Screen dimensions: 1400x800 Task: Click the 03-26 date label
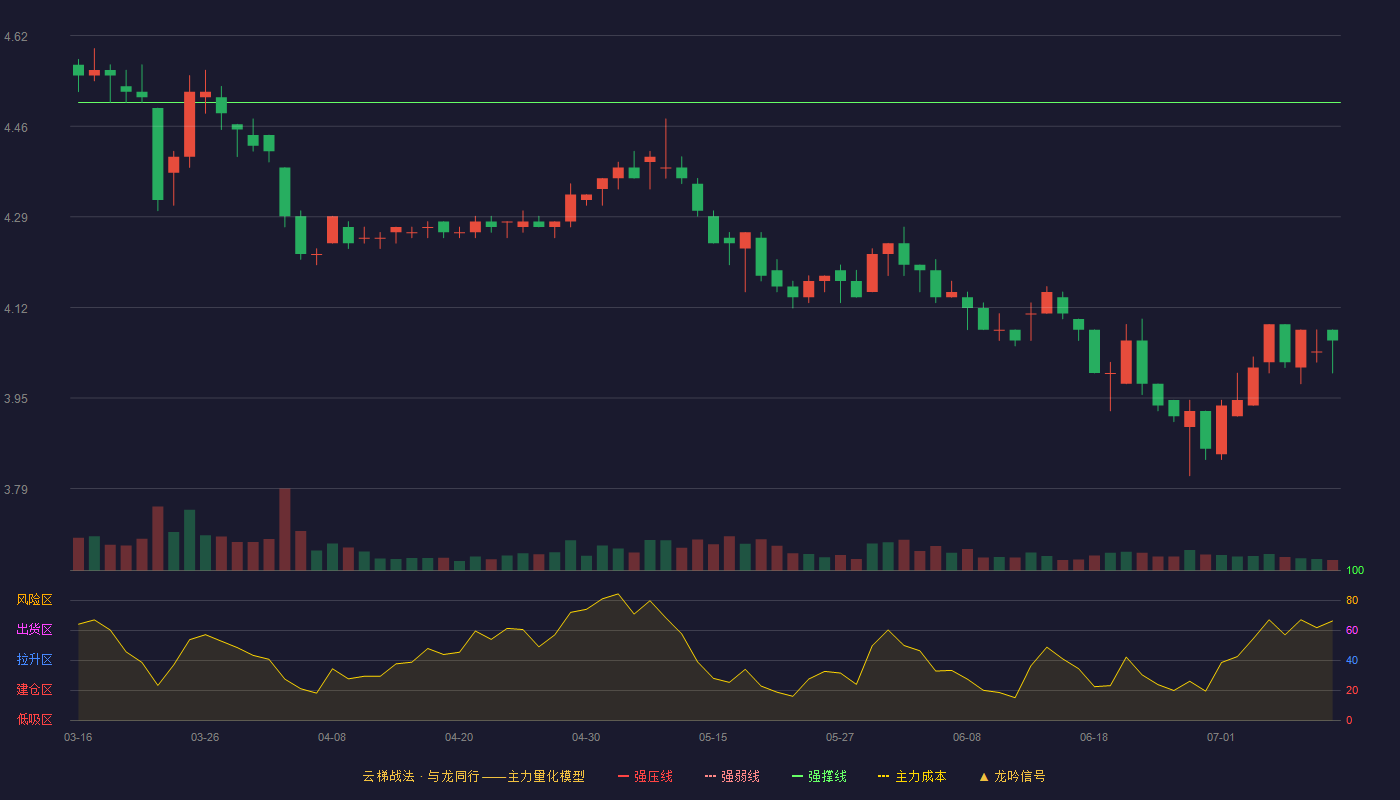[205, 737]
